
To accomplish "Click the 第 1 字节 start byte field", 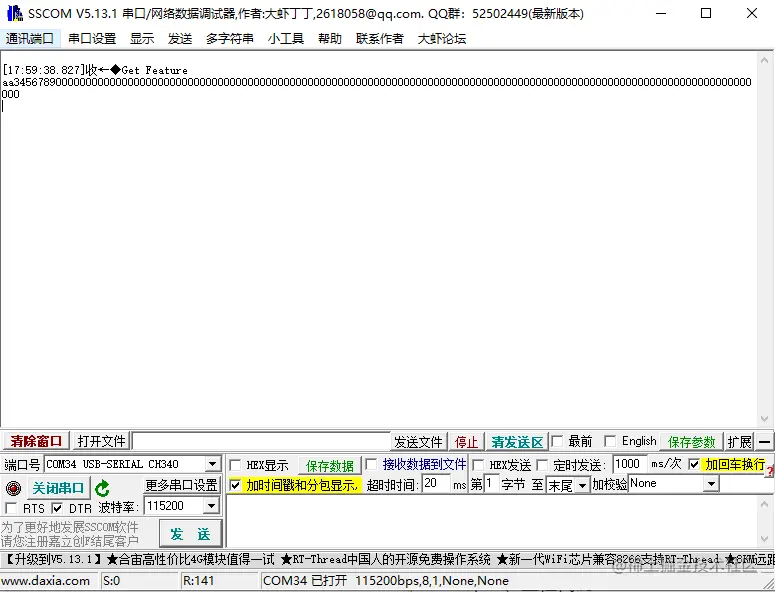I will (492, 484).
